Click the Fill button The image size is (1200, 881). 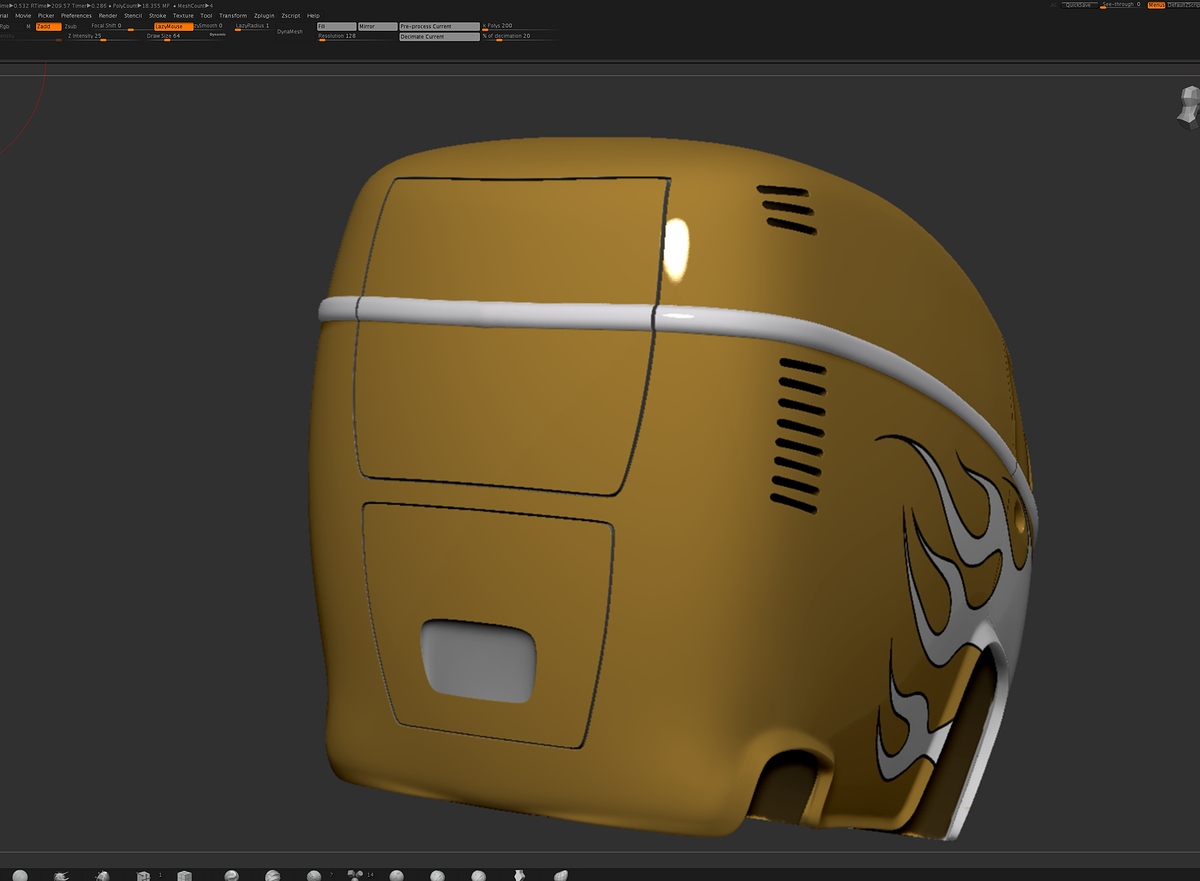336,26
